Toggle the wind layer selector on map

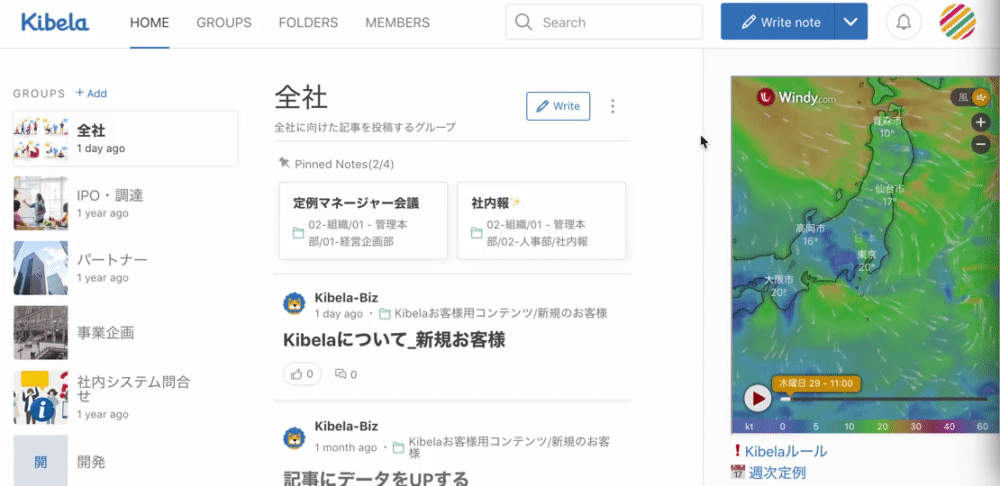pos(970,98)
